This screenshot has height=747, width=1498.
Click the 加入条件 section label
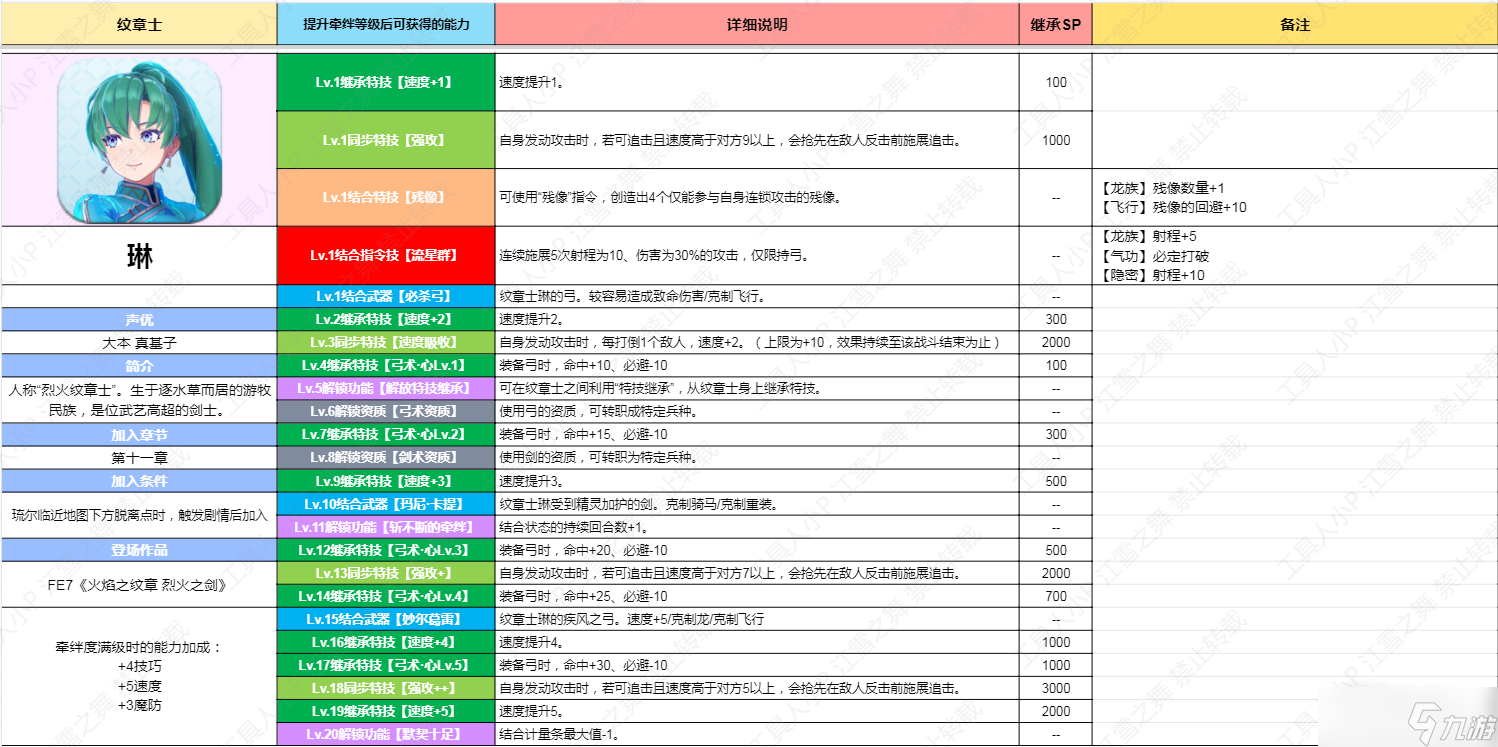click(x=139, y=481)
